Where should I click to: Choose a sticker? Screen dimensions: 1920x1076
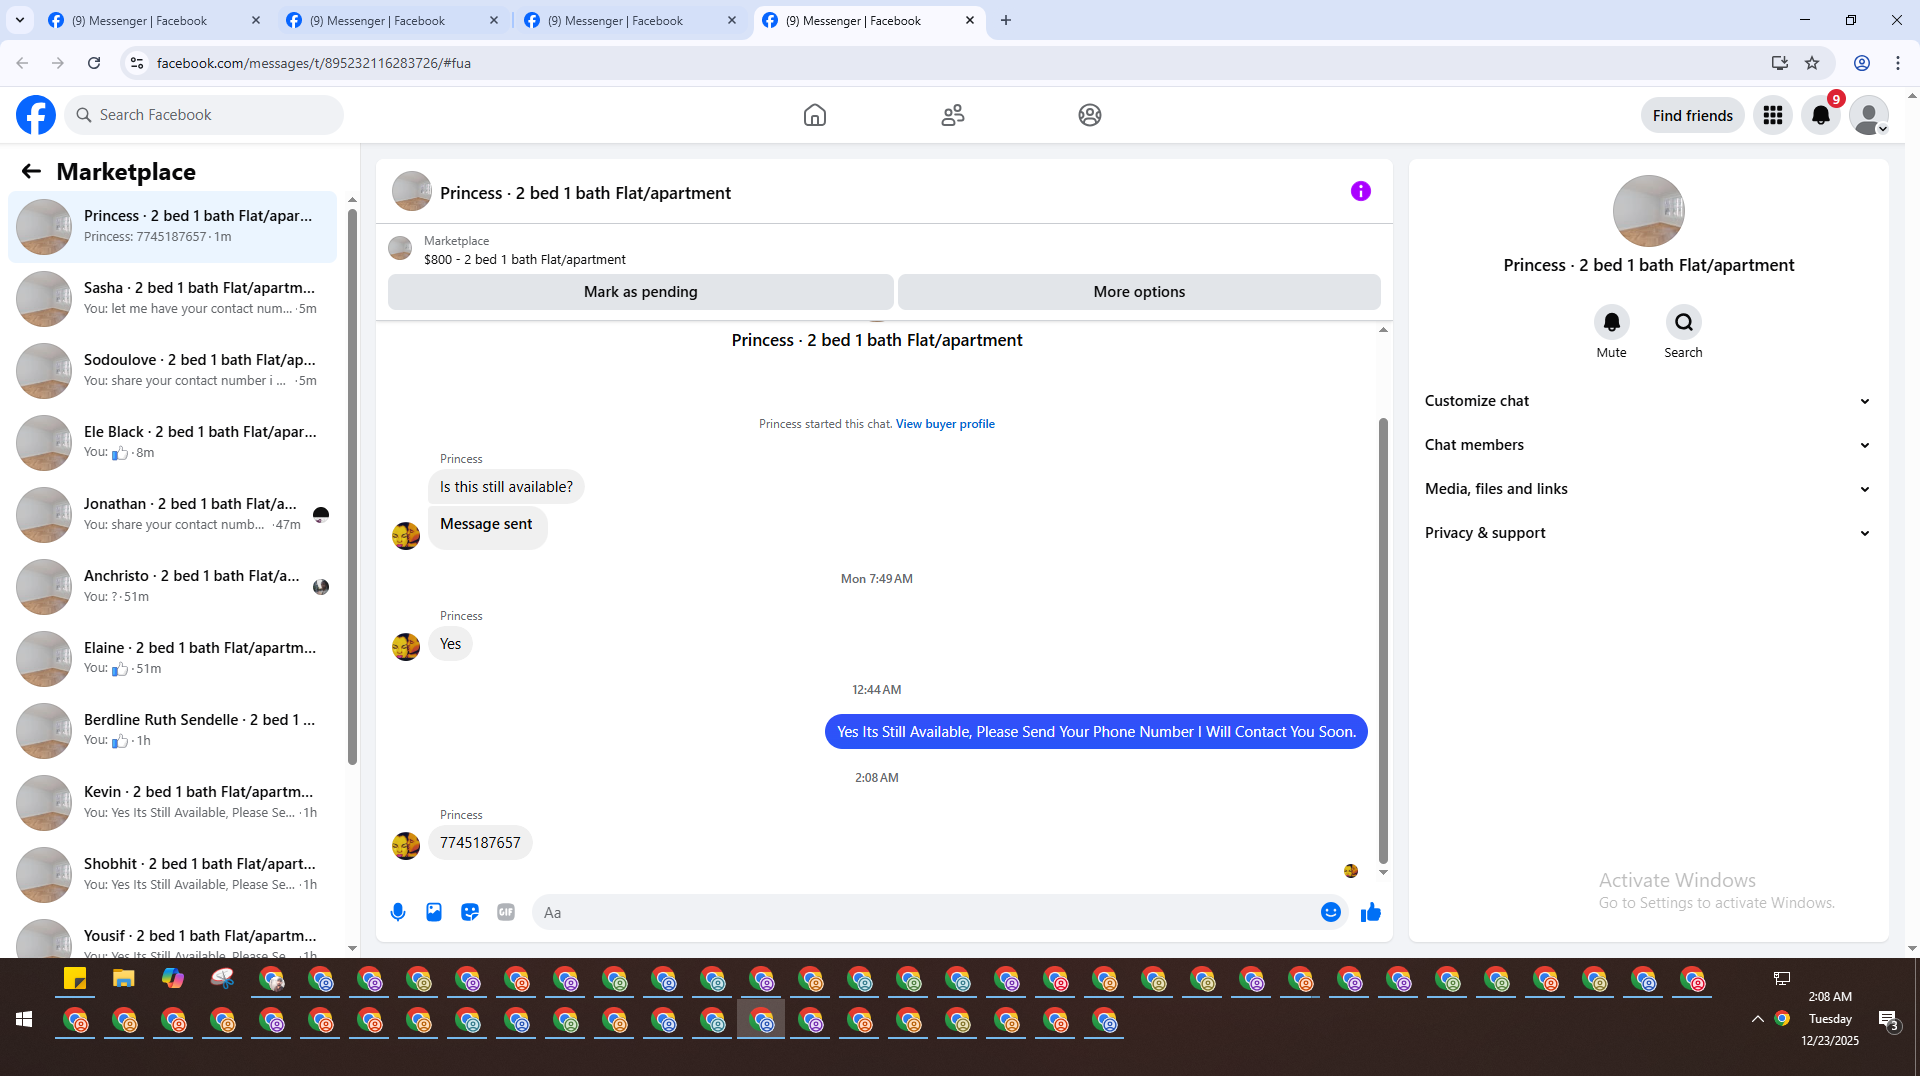tap(470, 912)
